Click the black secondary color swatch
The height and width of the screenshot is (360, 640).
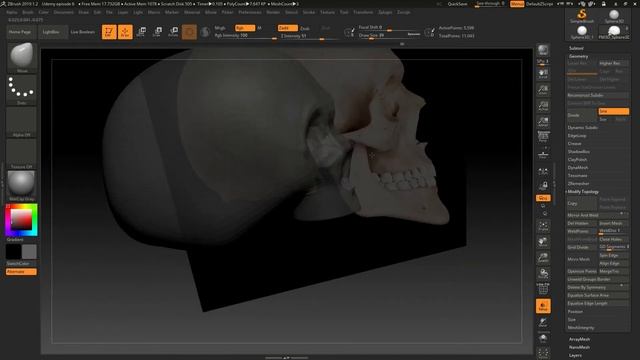pos(13,252)
